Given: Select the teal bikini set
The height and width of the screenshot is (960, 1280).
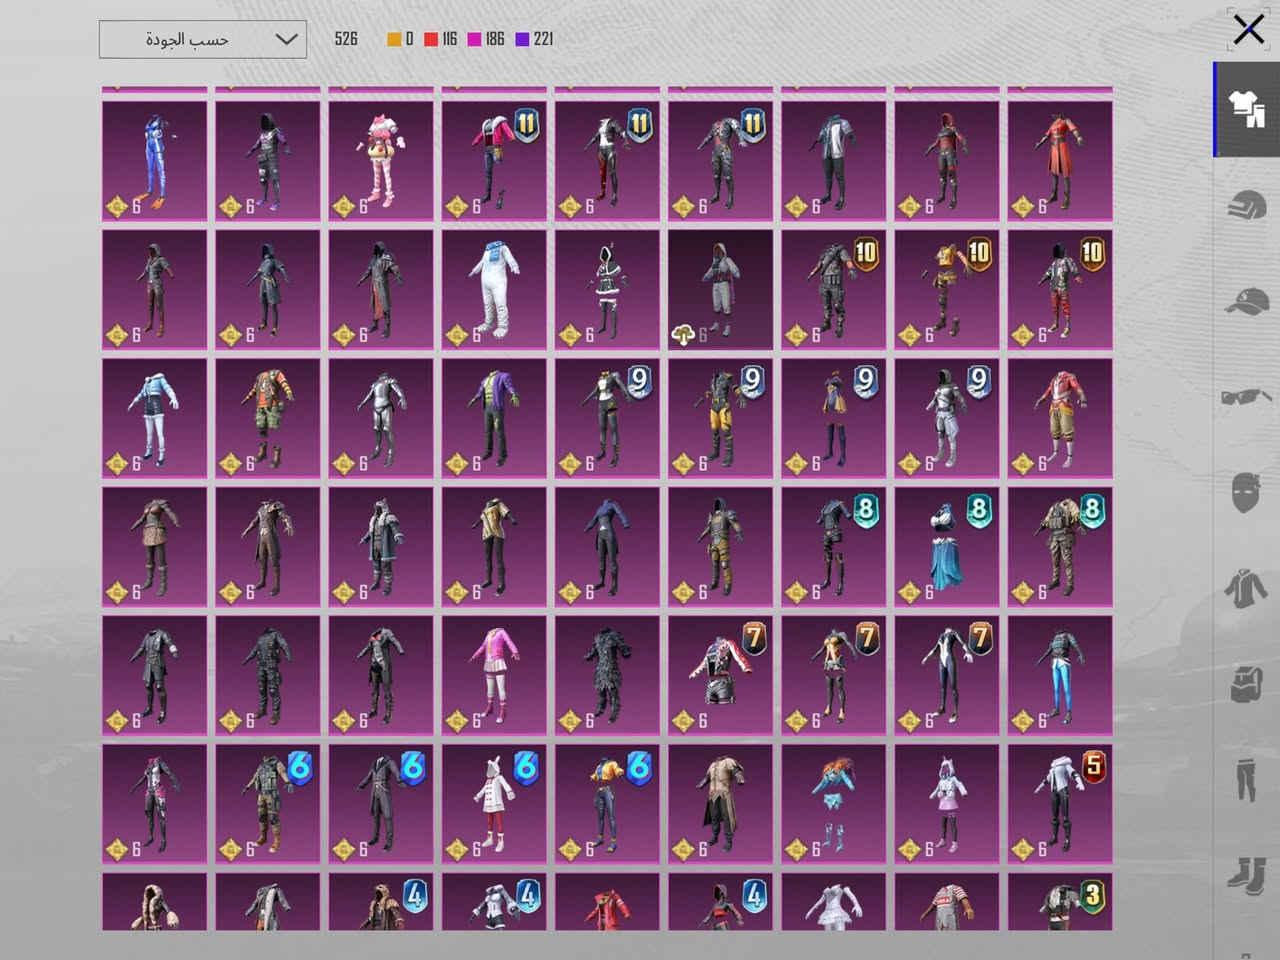Looking at the screenshot, I should 834,804.
